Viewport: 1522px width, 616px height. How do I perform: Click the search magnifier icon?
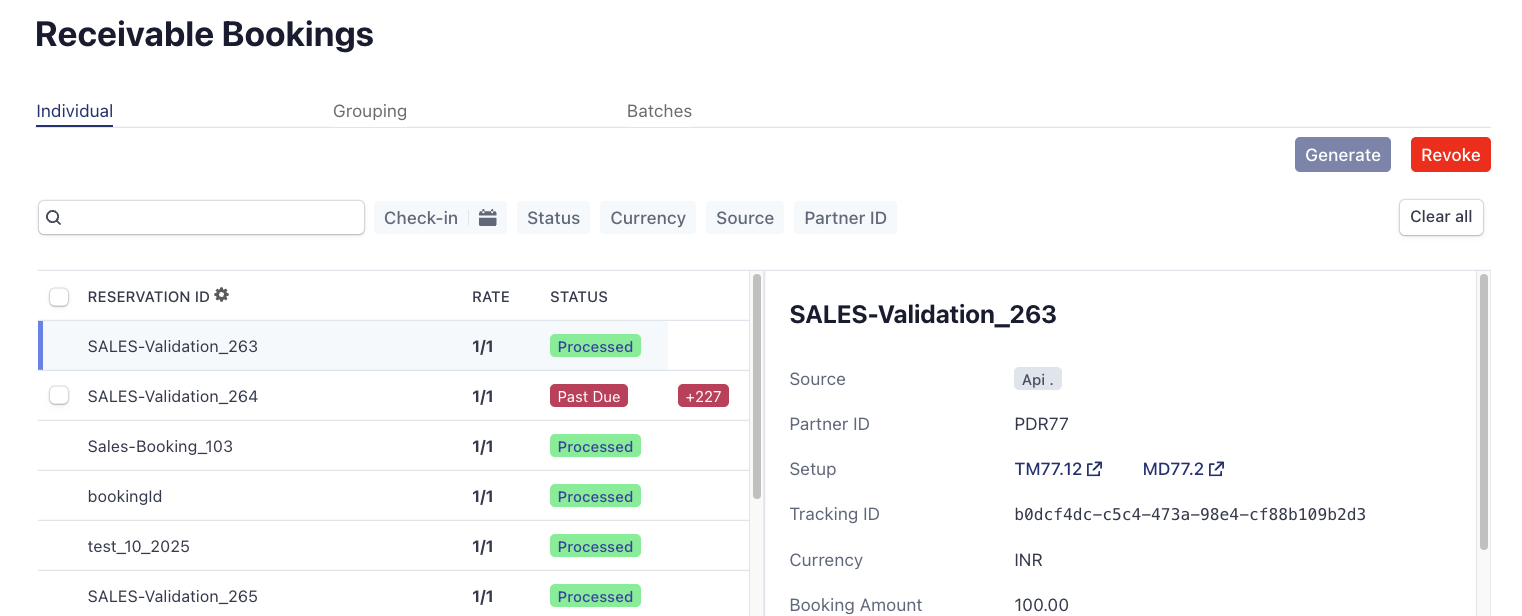coord(54,218)
